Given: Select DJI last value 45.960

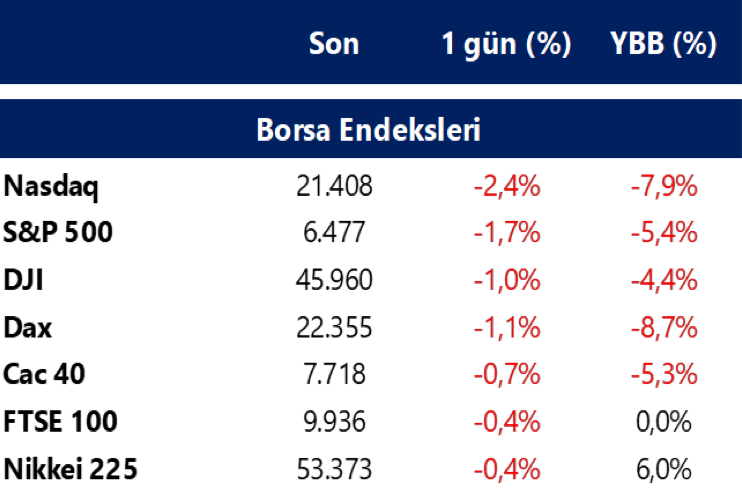Looking at the screenshot, I should (x=334, y=280).
